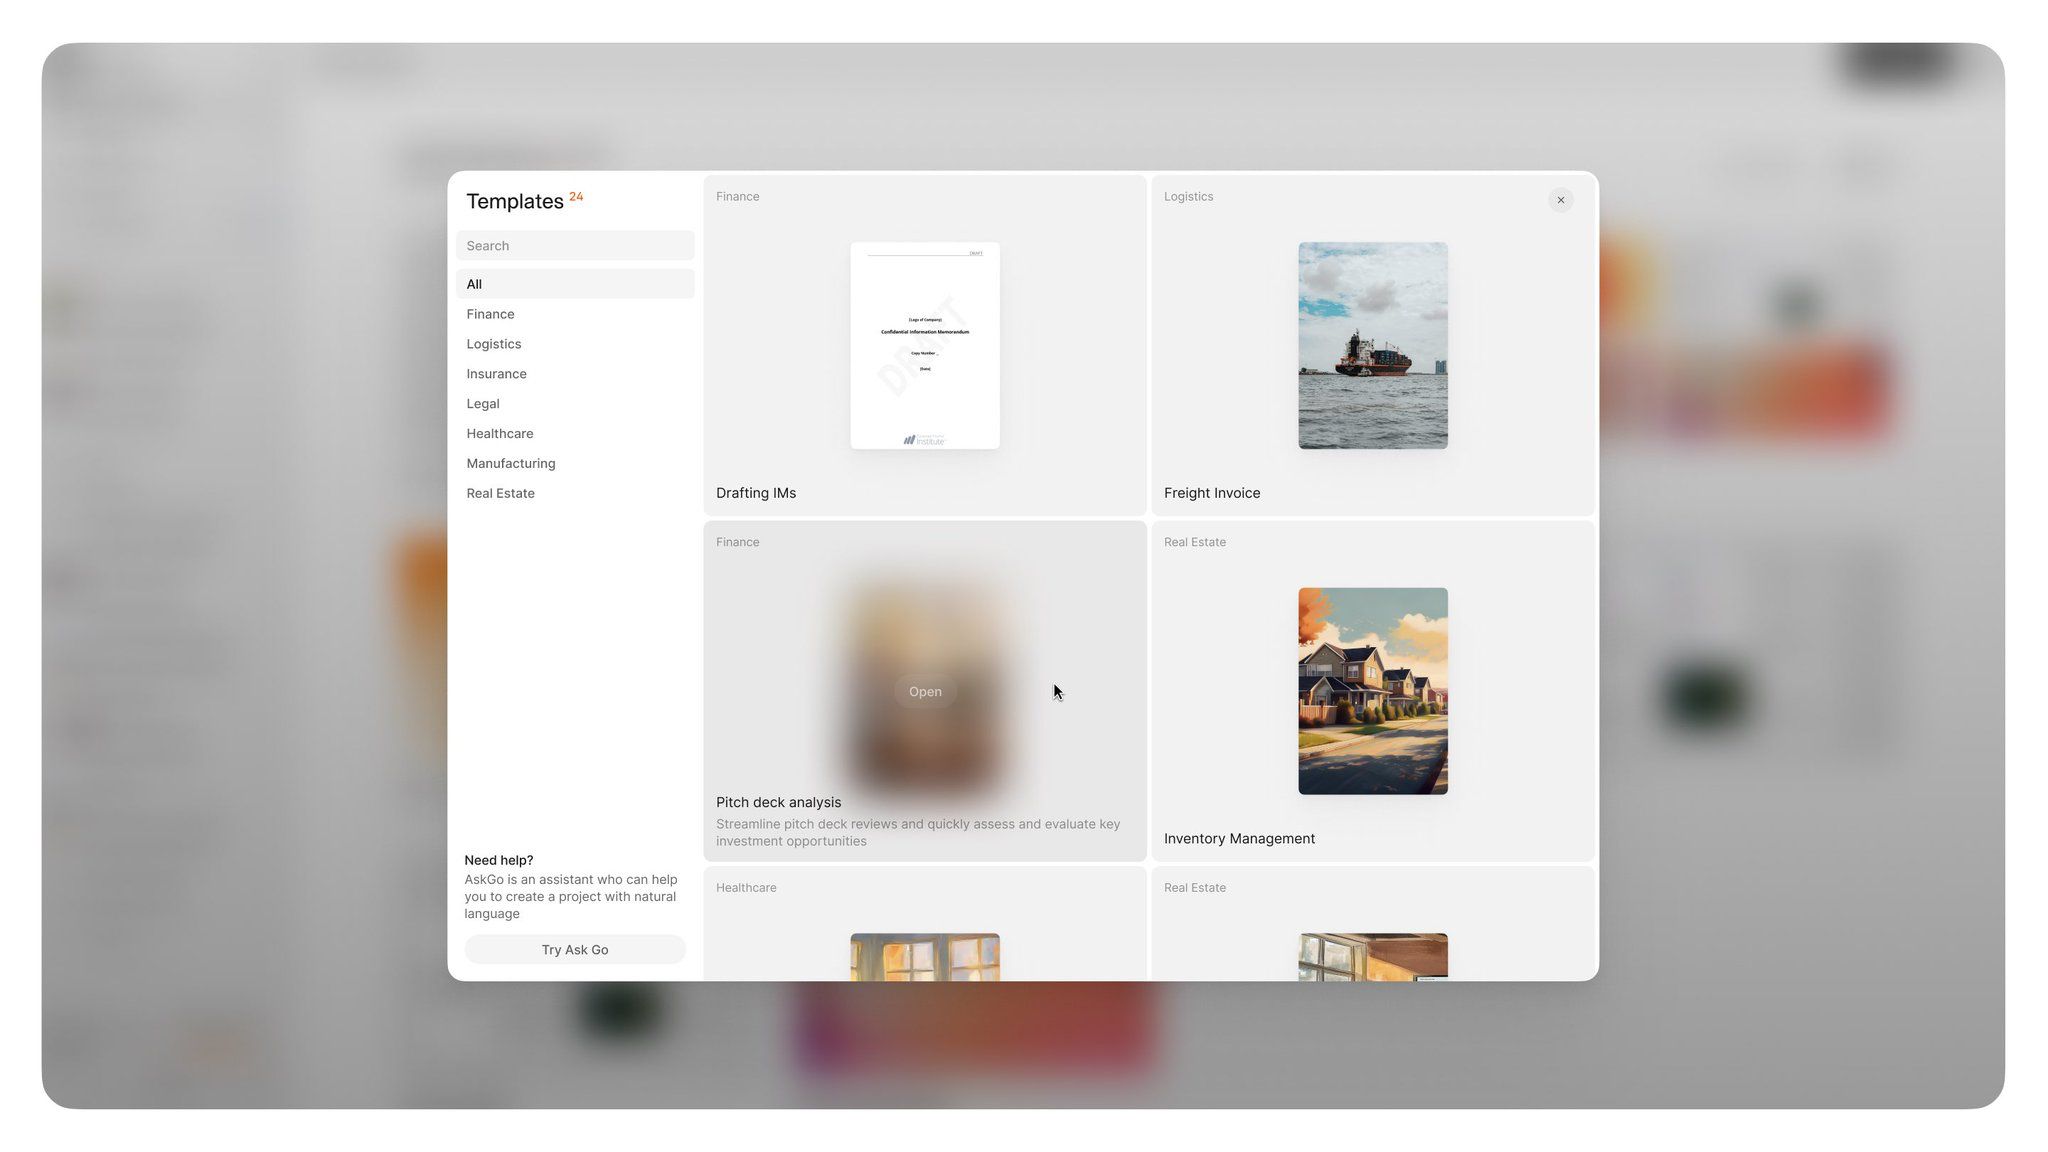
Task: Click the Inventory Management title
Action: click(x=1238, y=839)
